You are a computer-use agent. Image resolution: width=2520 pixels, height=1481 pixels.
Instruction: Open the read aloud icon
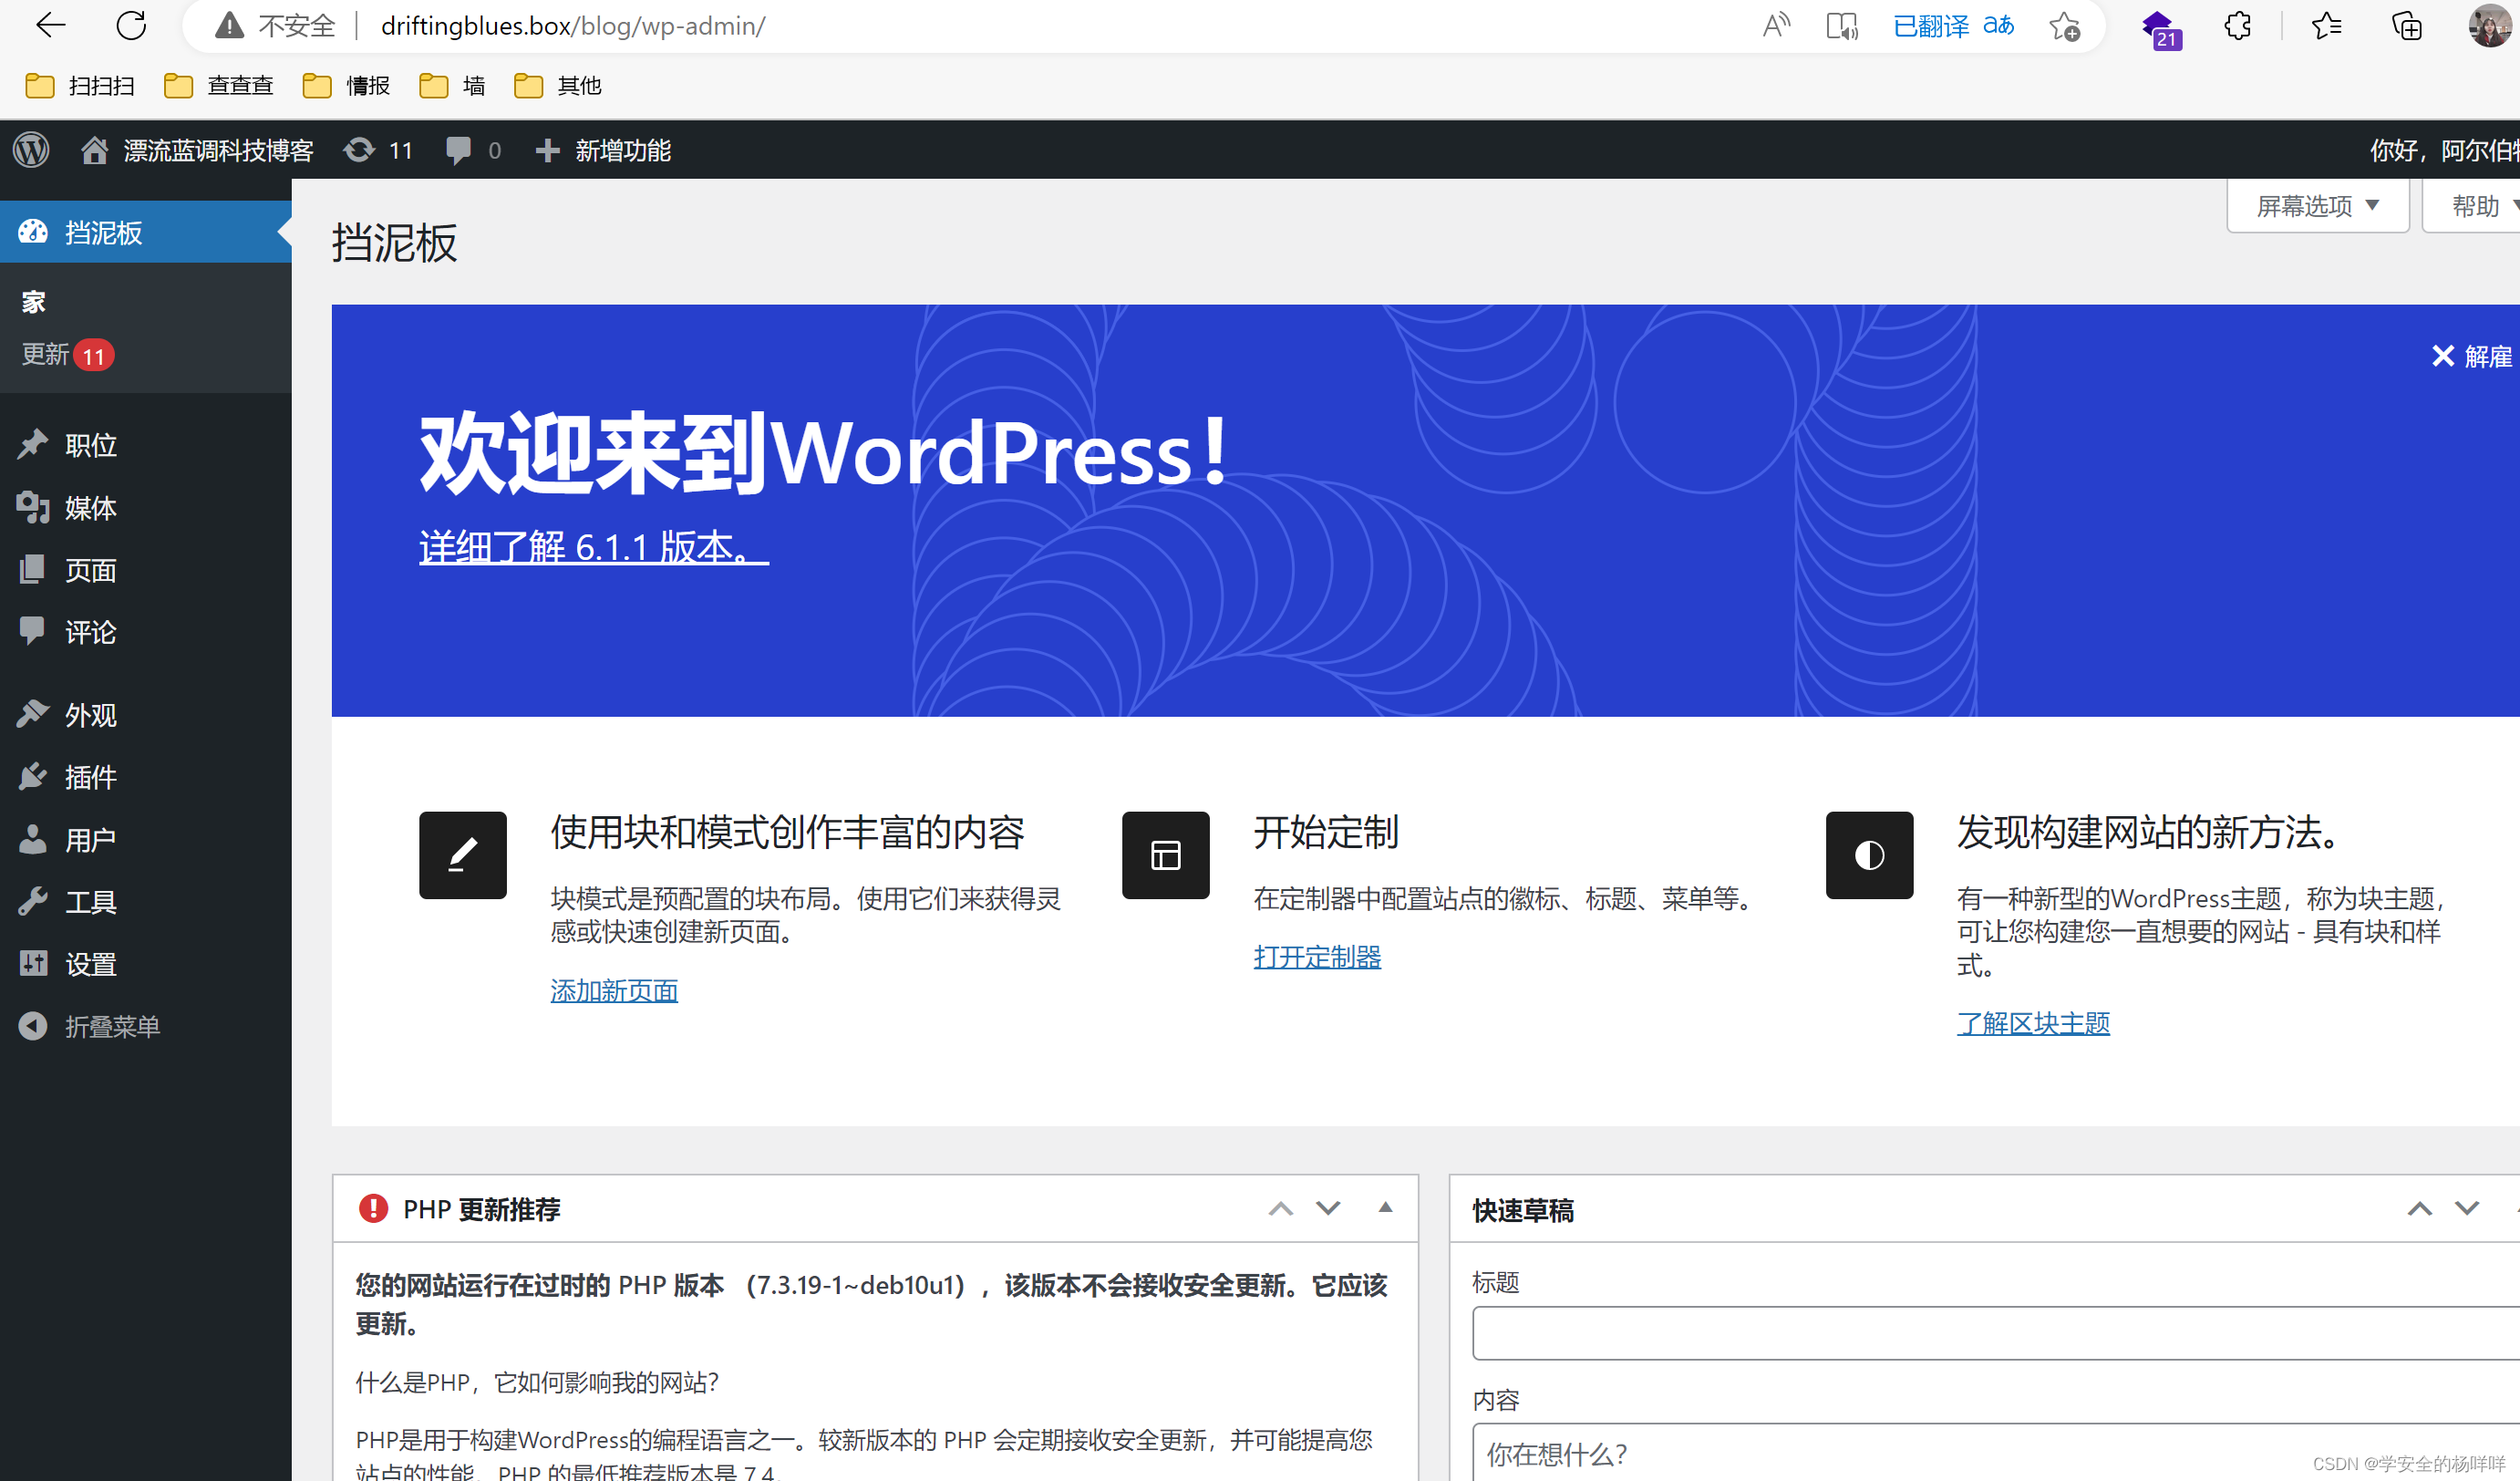[x=1776, y=26]
